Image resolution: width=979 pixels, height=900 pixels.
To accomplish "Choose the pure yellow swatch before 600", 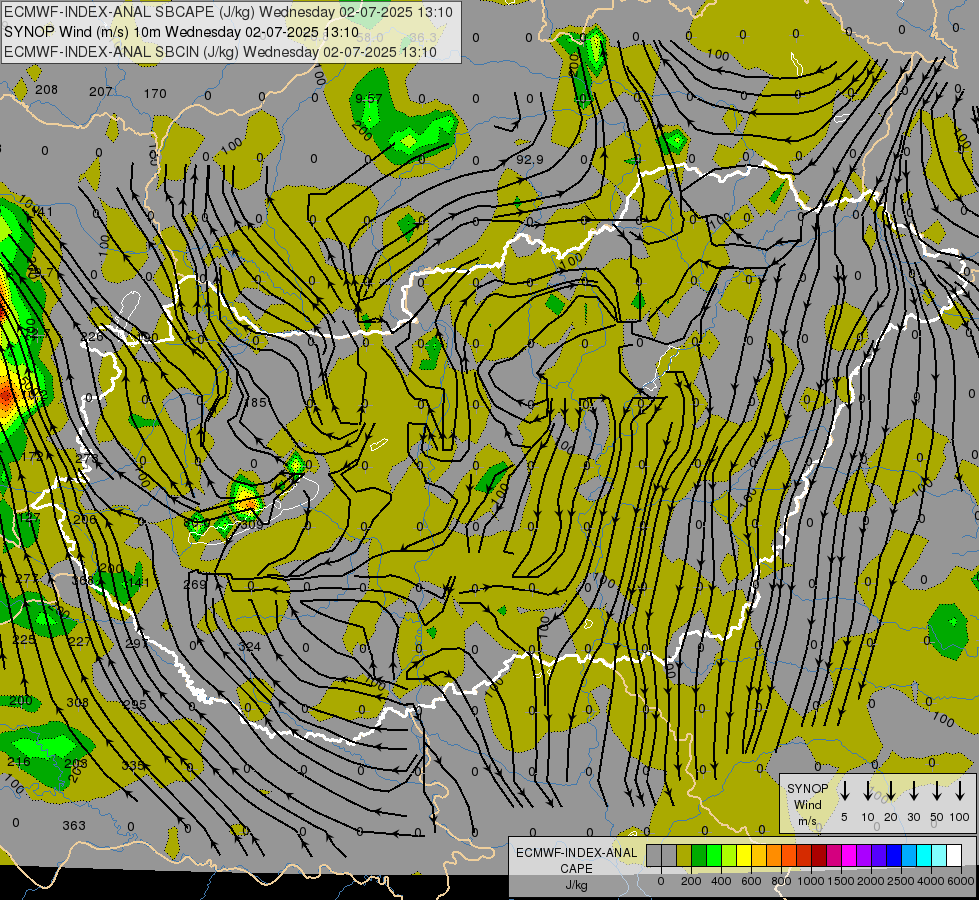I will click(x=744, y=855).
